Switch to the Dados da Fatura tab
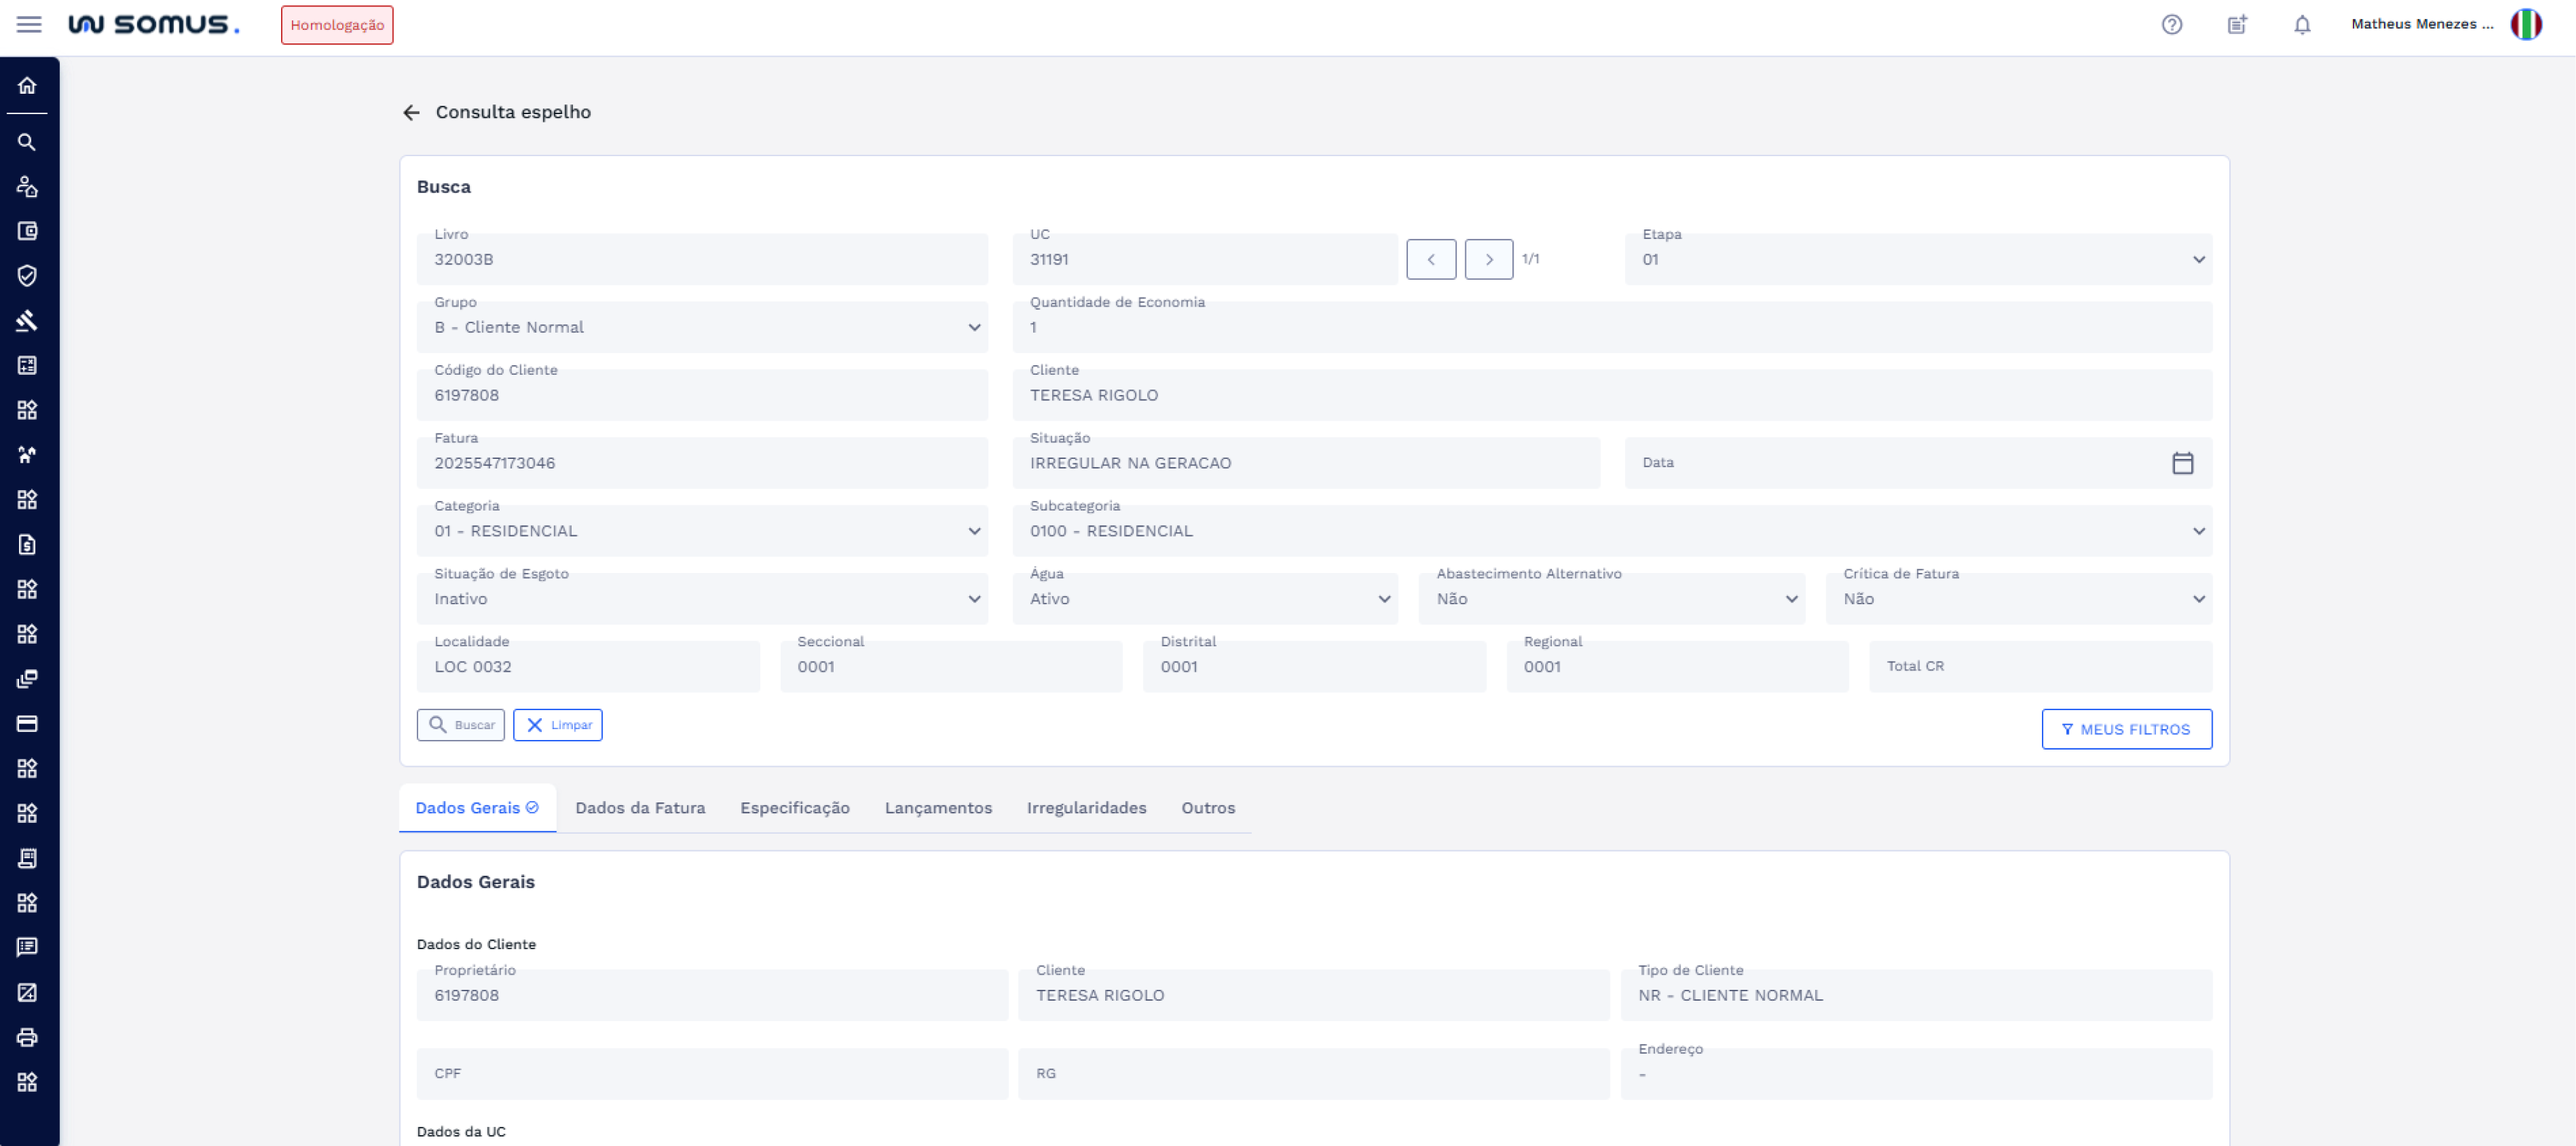Image resolution: width=2576 pixels, height=1146 pixels. [640, 808]
